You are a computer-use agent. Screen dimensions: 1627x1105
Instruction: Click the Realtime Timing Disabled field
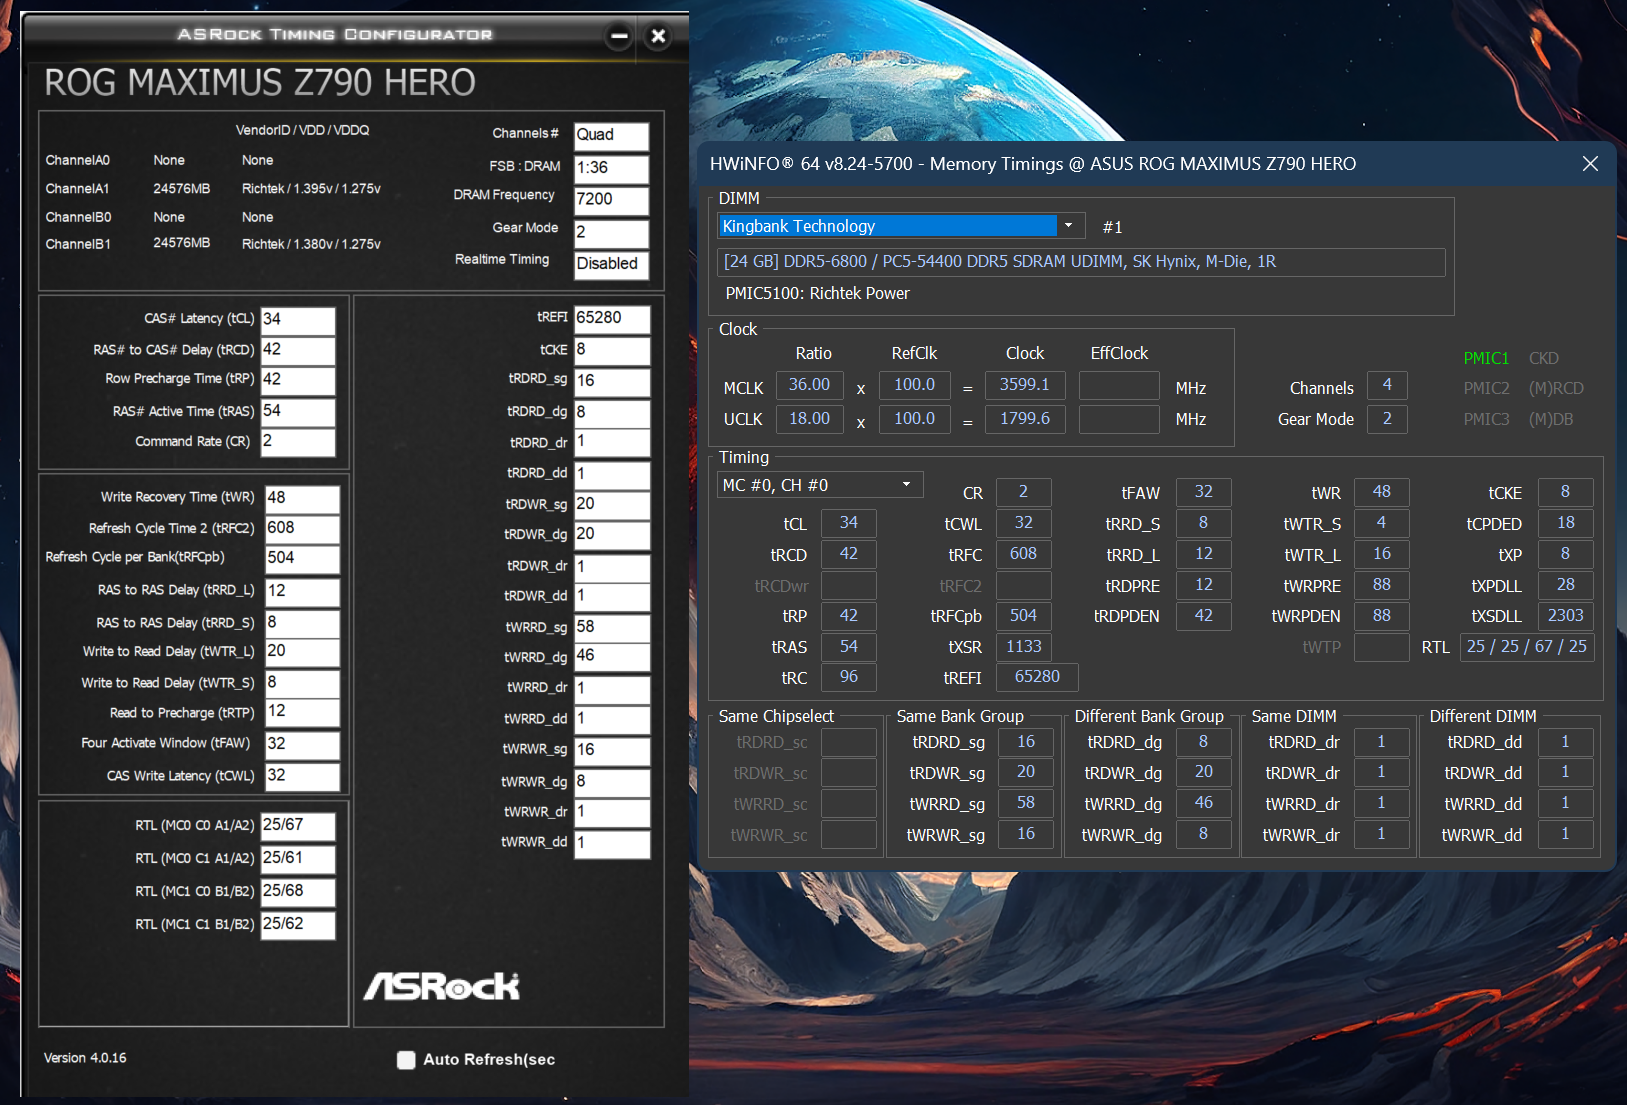tap(610, 264)
